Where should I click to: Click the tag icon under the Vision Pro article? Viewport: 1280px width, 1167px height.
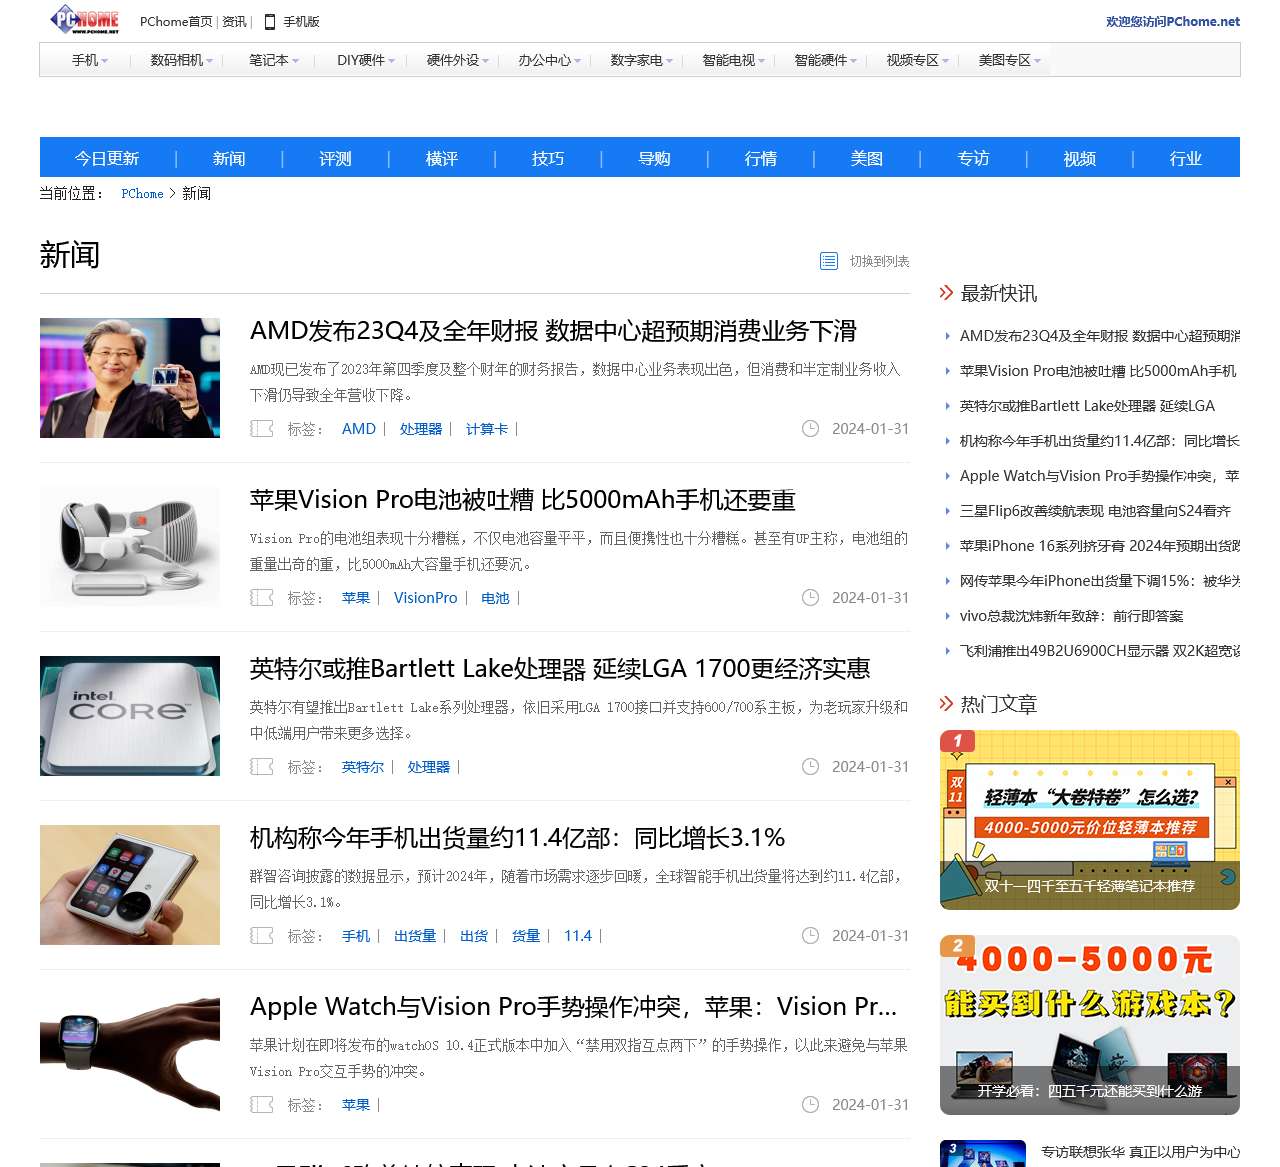click(x=261, y=597)
